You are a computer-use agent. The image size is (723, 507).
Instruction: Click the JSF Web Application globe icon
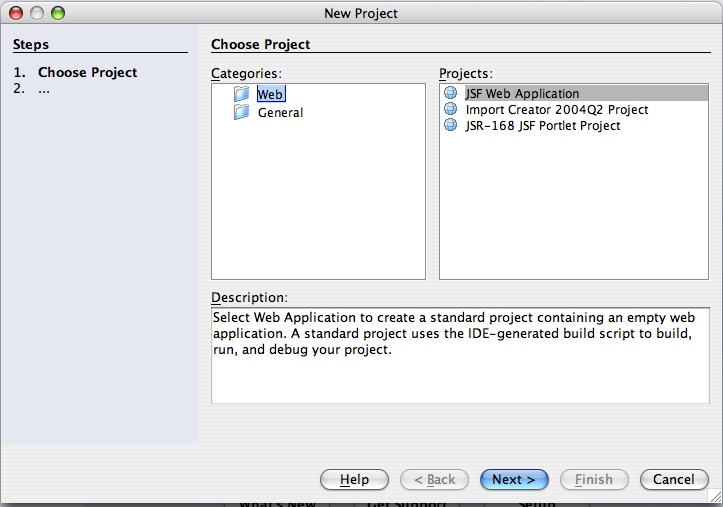(450, 93)
